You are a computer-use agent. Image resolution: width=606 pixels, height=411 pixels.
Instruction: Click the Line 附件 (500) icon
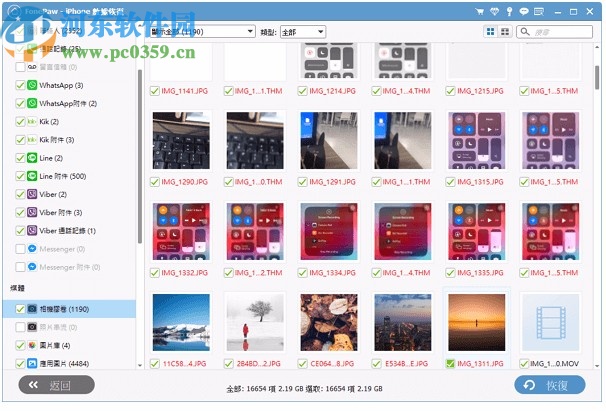click(x=32, y=176)
